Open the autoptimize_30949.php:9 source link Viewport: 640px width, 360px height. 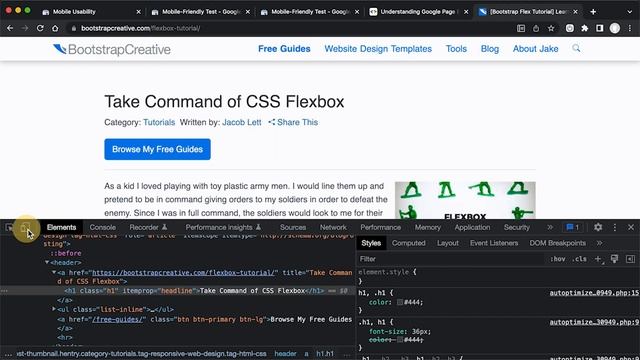click(594, 322)
